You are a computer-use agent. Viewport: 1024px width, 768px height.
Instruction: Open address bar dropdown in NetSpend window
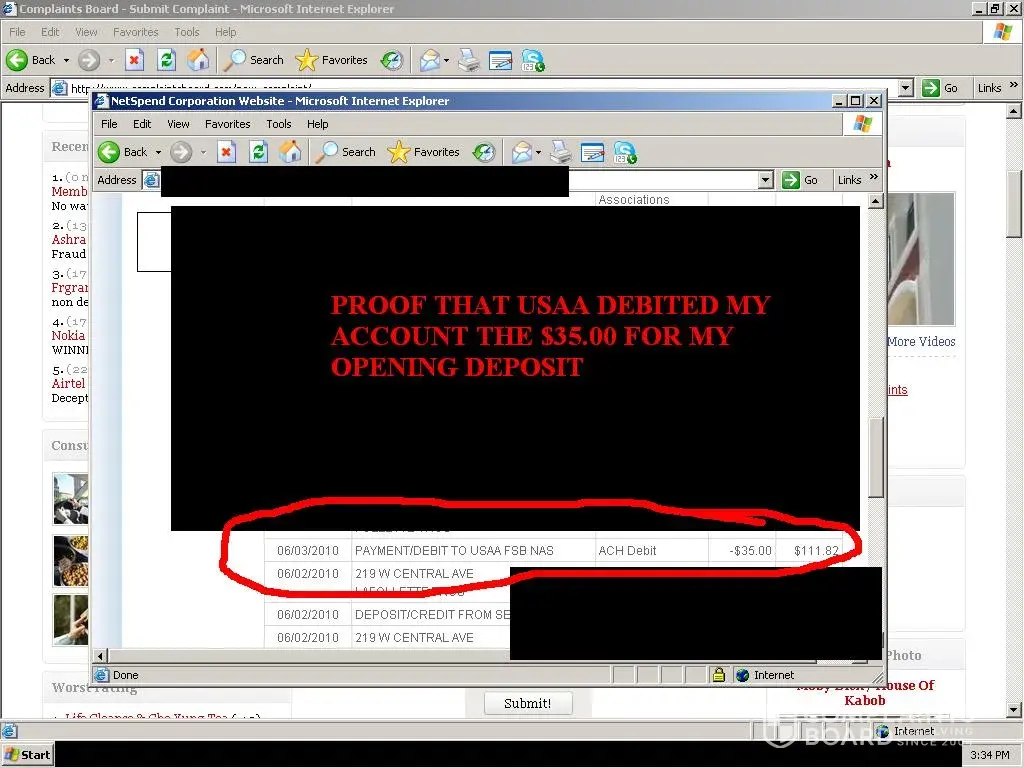(x=766, y=180)
